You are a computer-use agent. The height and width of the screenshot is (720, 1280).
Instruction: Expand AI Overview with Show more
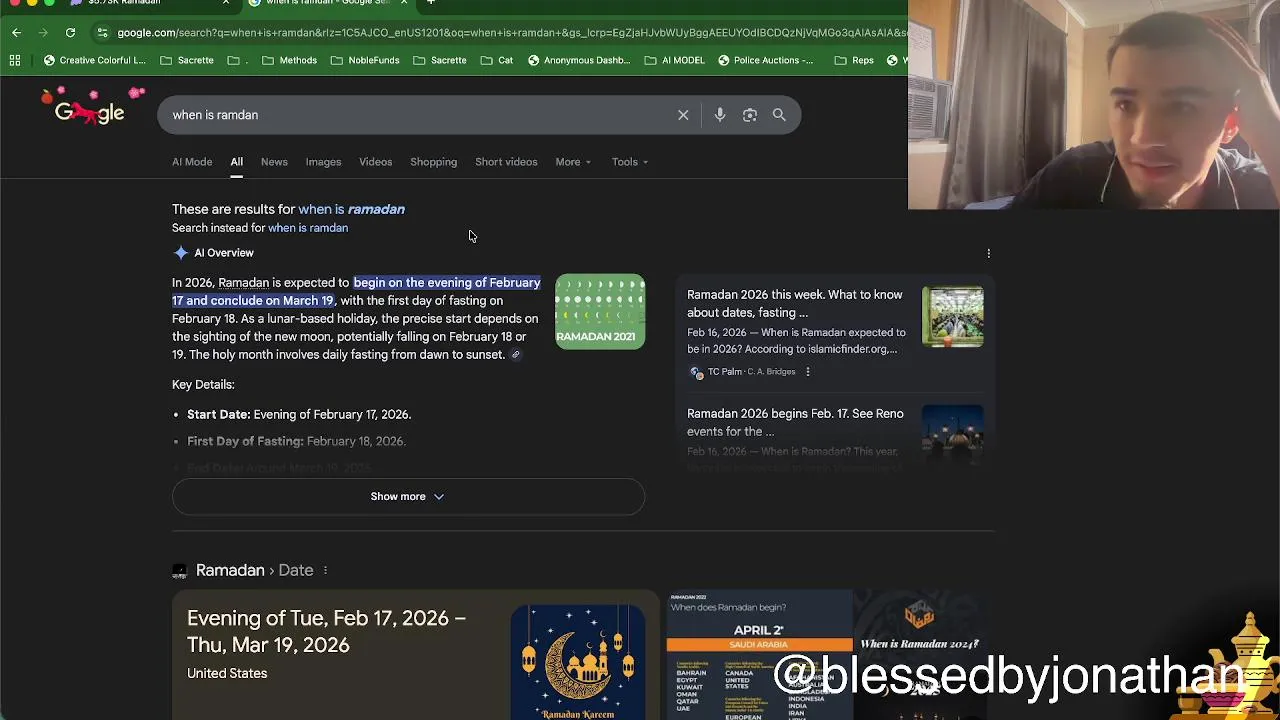pos(408,497)
